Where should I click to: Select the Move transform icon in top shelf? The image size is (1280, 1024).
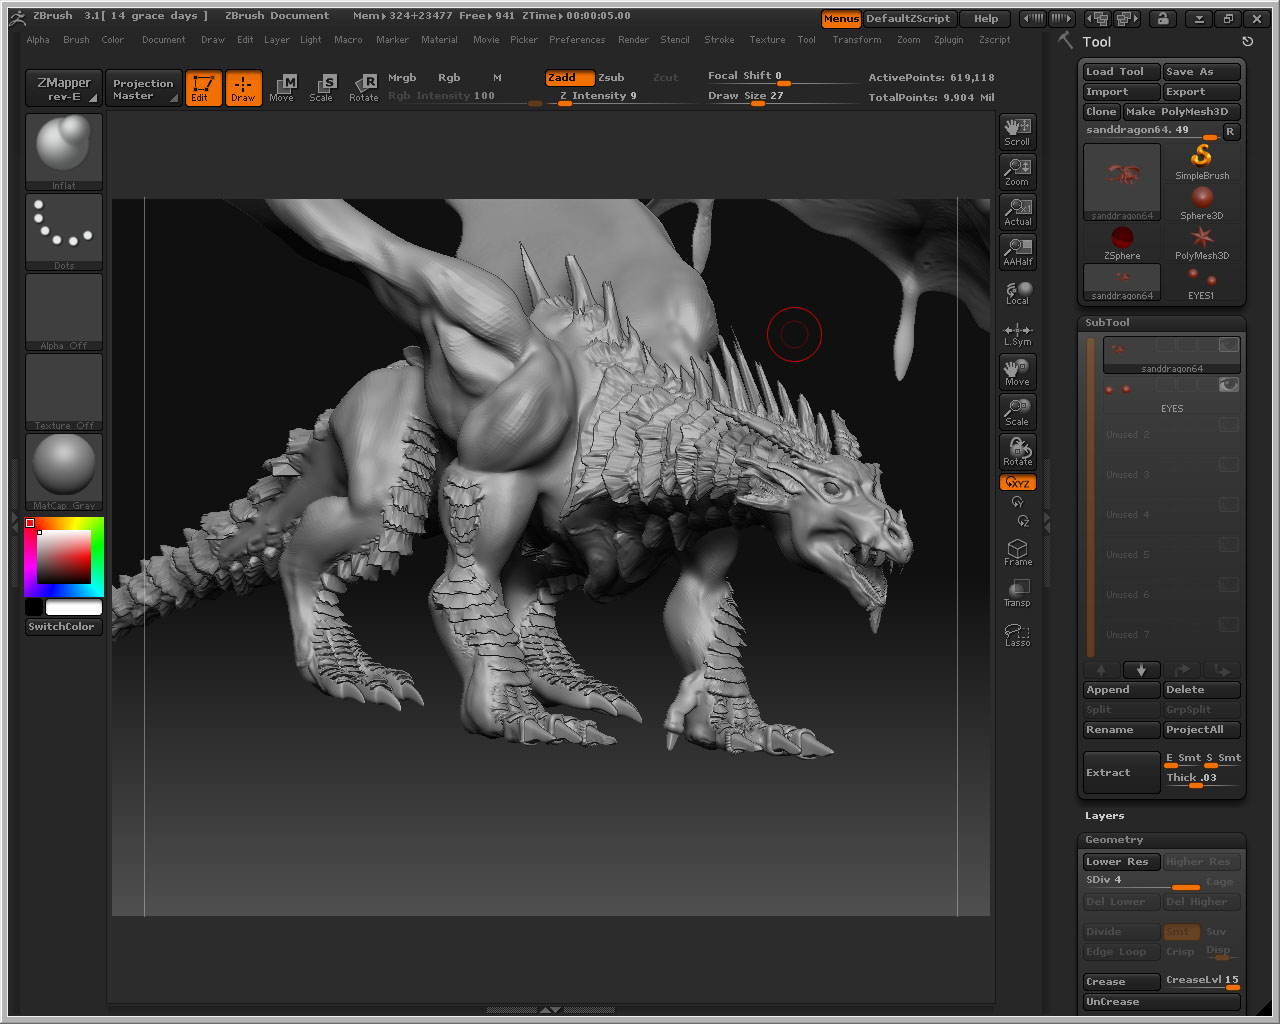[282, 88]
